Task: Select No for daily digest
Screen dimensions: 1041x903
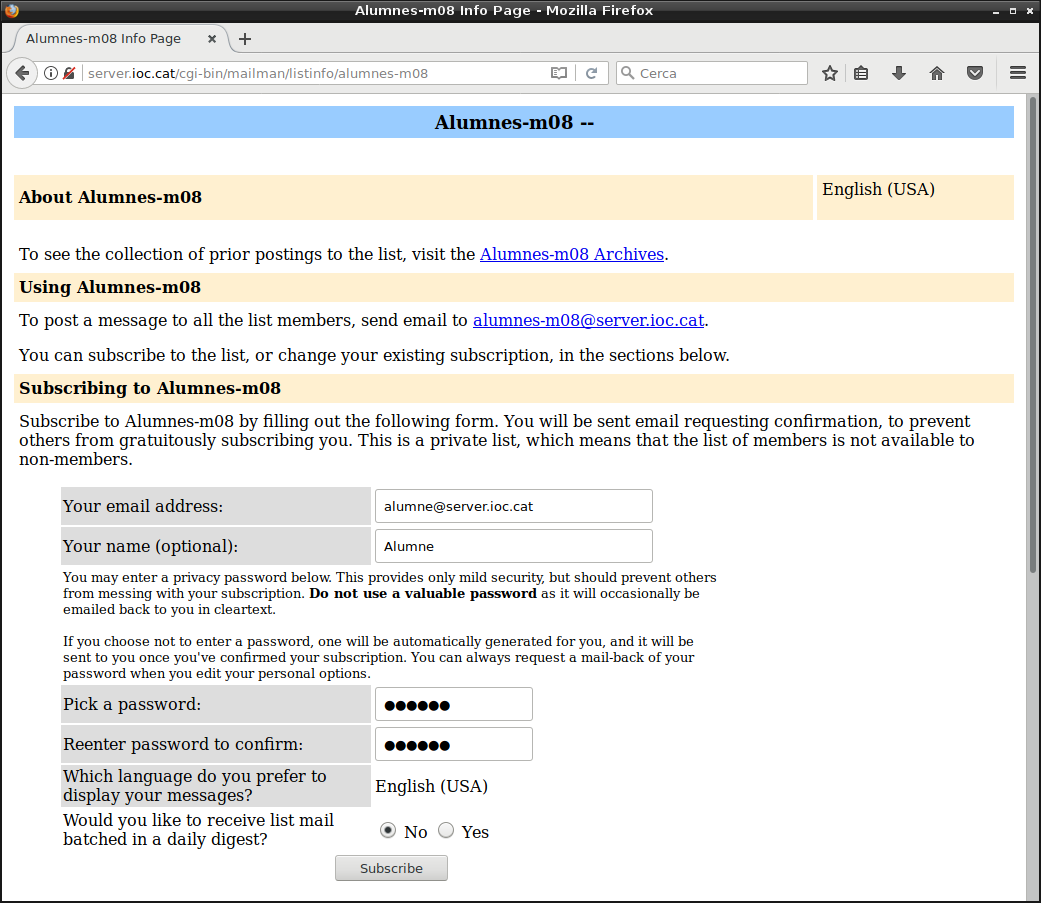Action: point(388,831)
